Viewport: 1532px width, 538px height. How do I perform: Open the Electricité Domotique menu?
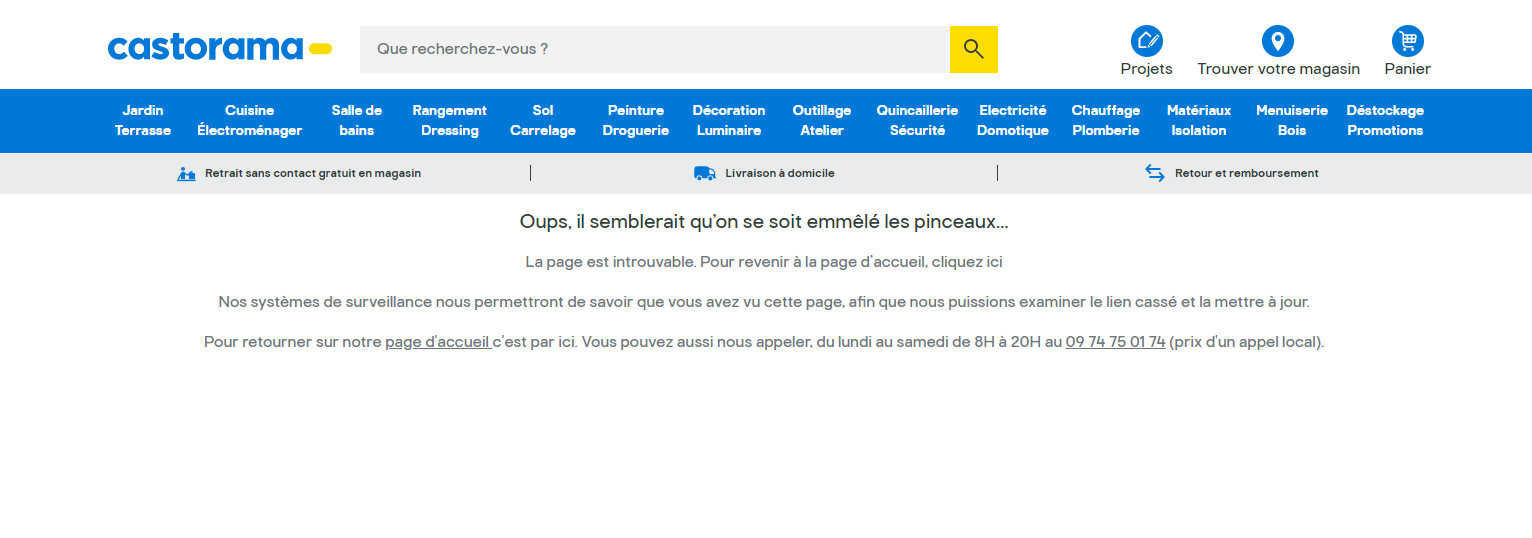(1013, 120)
